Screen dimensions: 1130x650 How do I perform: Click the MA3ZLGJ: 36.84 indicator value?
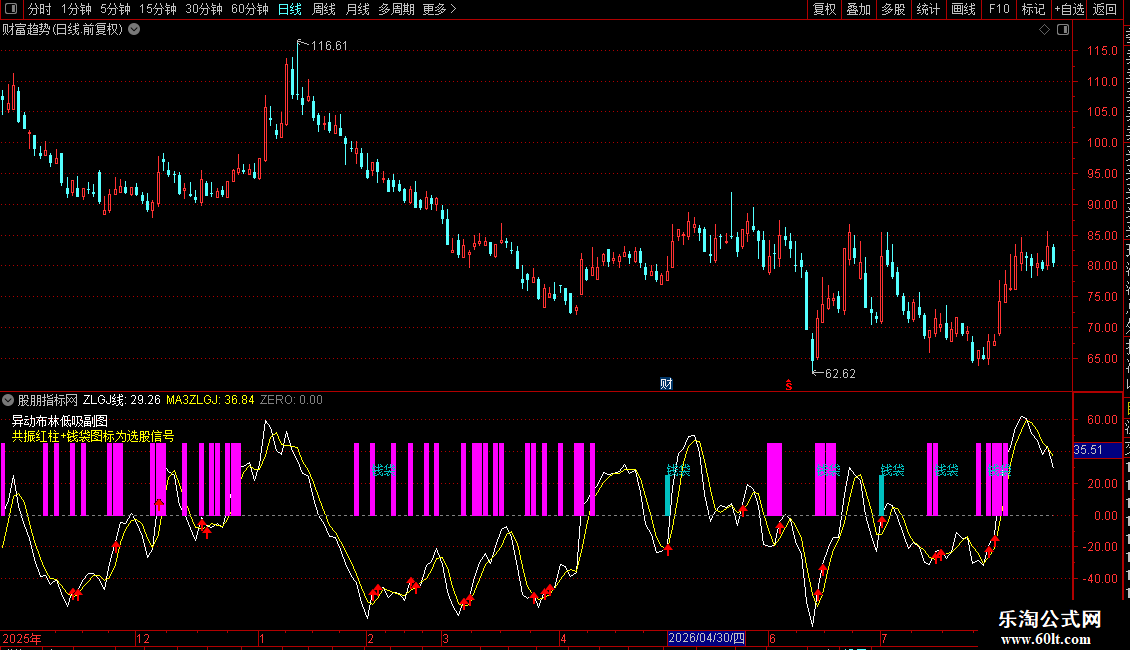[x=210, y=400]
